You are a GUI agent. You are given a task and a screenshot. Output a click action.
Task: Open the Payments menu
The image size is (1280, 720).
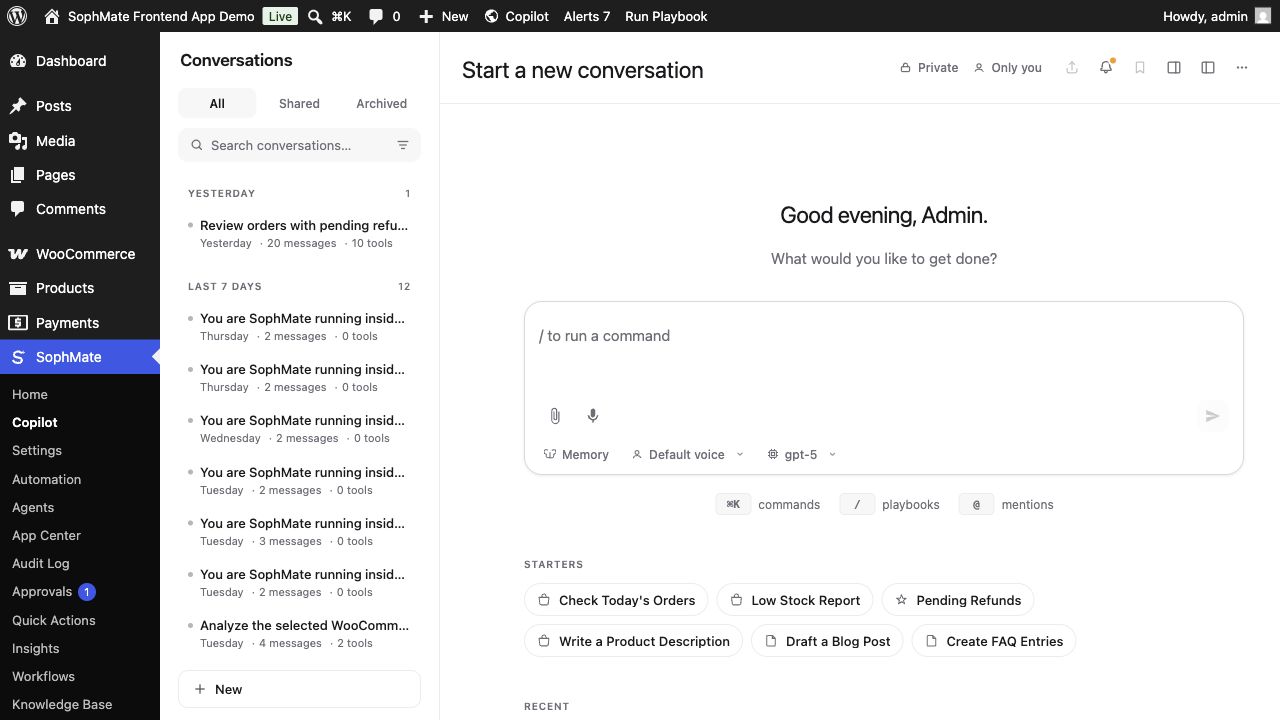(x=80, y=323)
